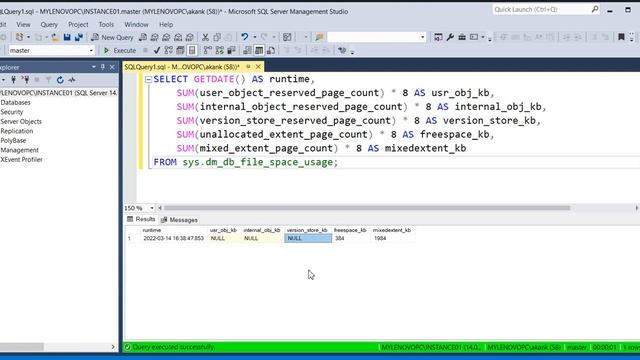Image resolution: width=640 pixels, height=360 pixels.
Task: Open the Tools menu
Action: 106,24
